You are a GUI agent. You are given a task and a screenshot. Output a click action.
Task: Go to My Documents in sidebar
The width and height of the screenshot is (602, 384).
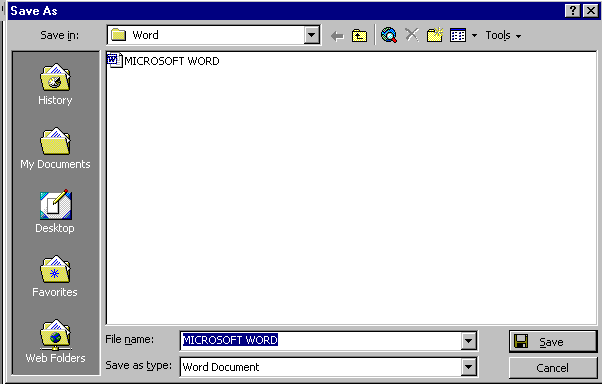(55, 148)
